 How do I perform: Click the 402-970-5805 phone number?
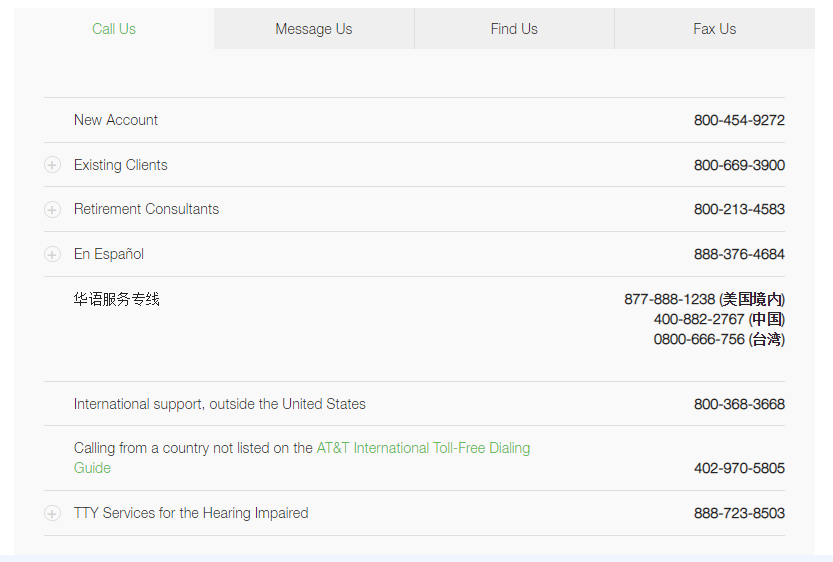tap(739, 468)
